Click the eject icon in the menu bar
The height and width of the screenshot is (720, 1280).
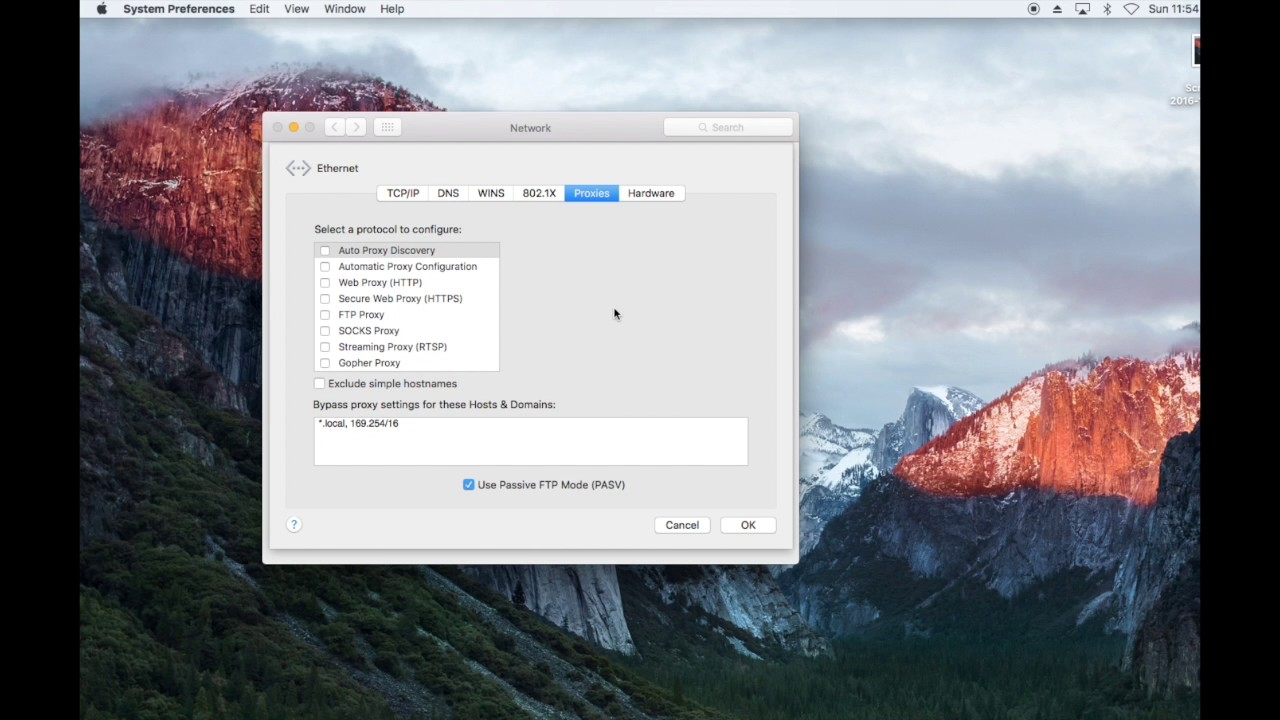click(x=1057, y=9)
